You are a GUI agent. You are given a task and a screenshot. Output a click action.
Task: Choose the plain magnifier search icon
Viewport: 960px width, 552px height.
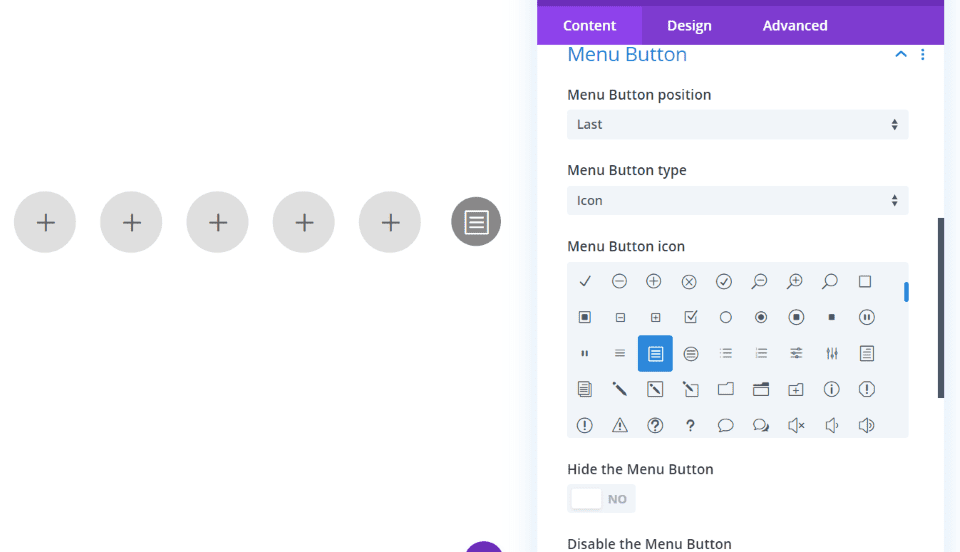point(830,282)
